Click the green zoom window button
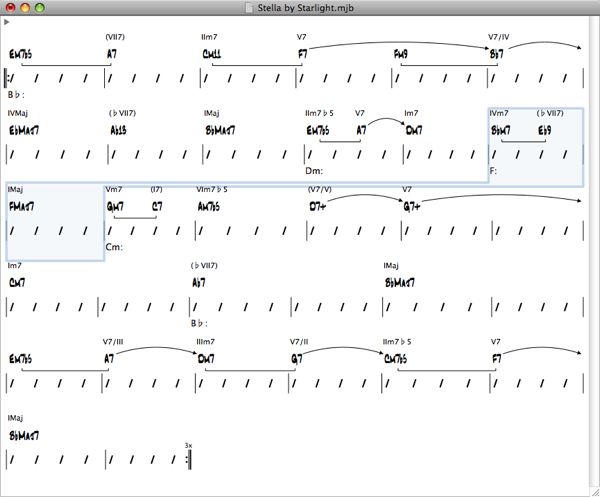Screen dimensions: 600x497 coord(40,8)
